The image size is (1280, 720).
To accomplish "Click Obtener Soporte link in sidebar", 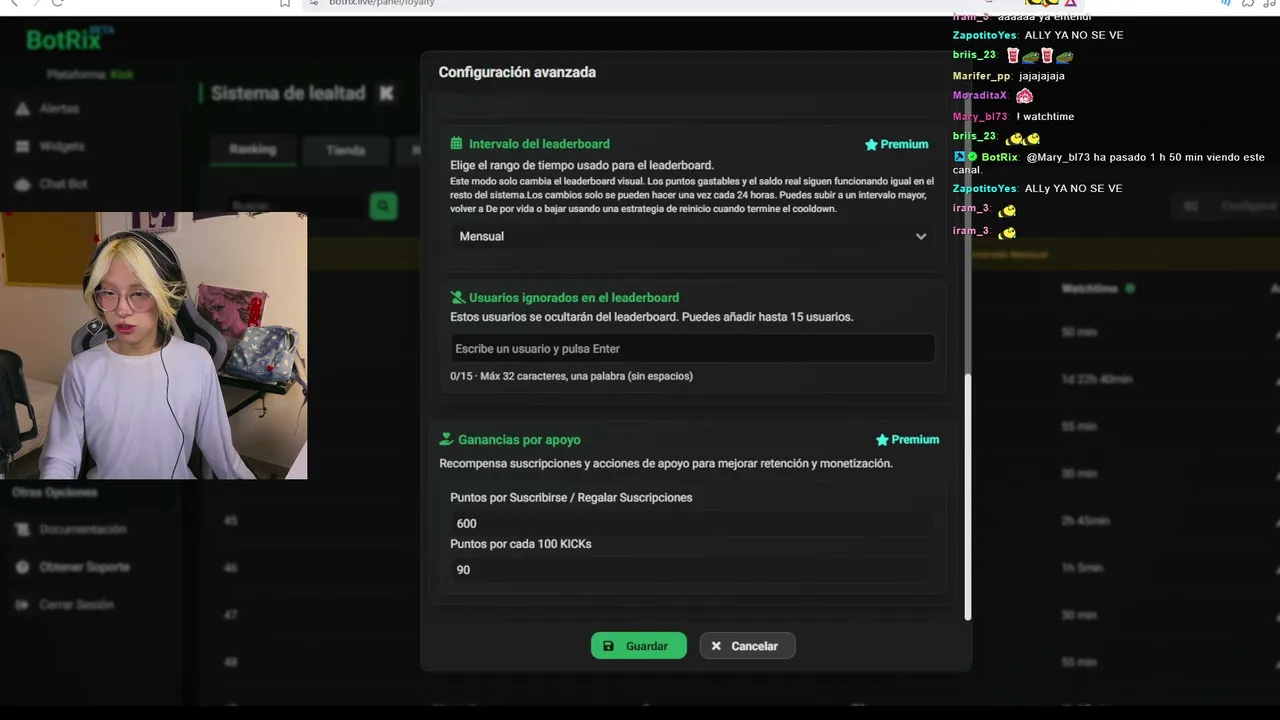I will point(85,567).
